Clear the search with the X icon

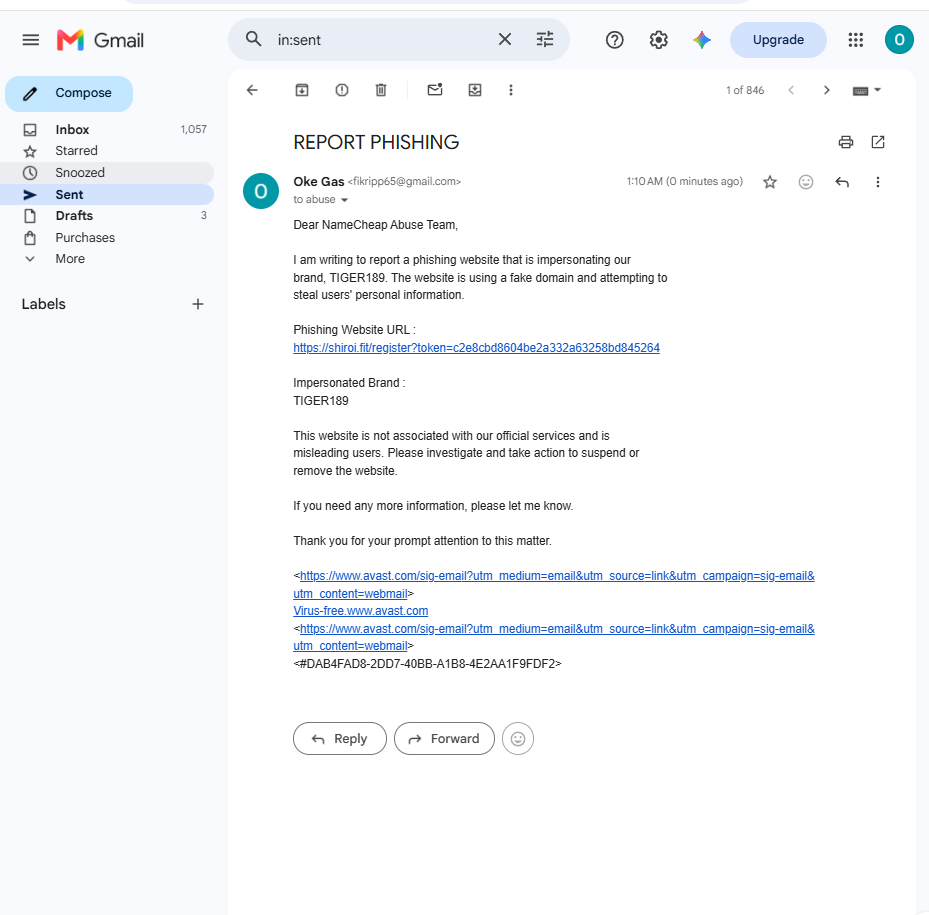tap(505, 40)
